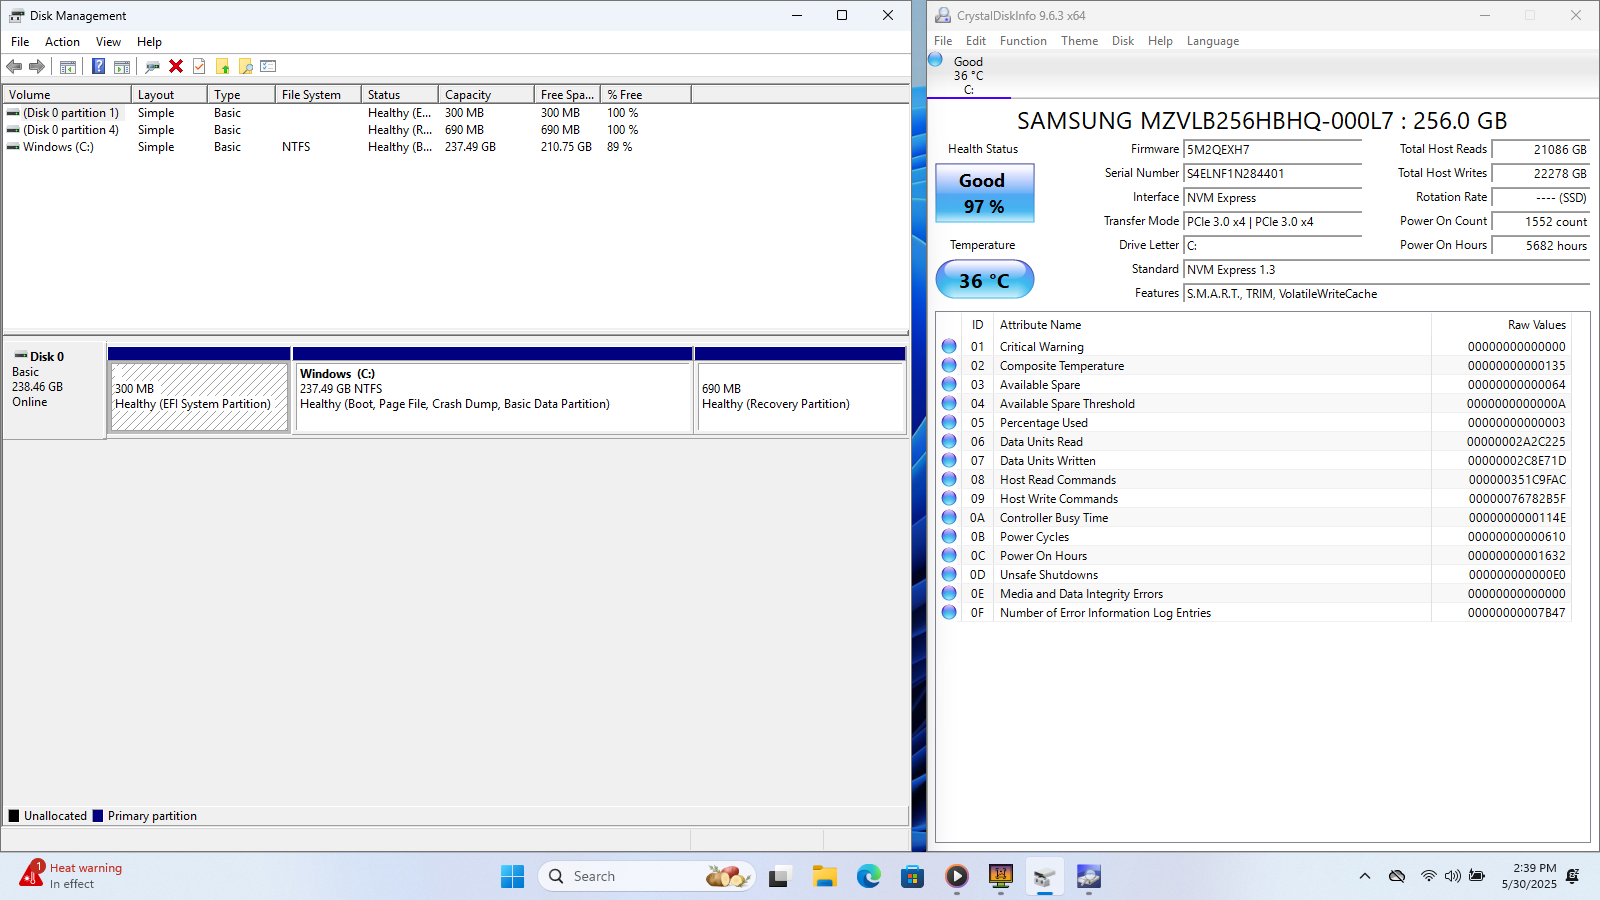
Task: Sort volumes by the % Free column header
Action: coord(646,95)
